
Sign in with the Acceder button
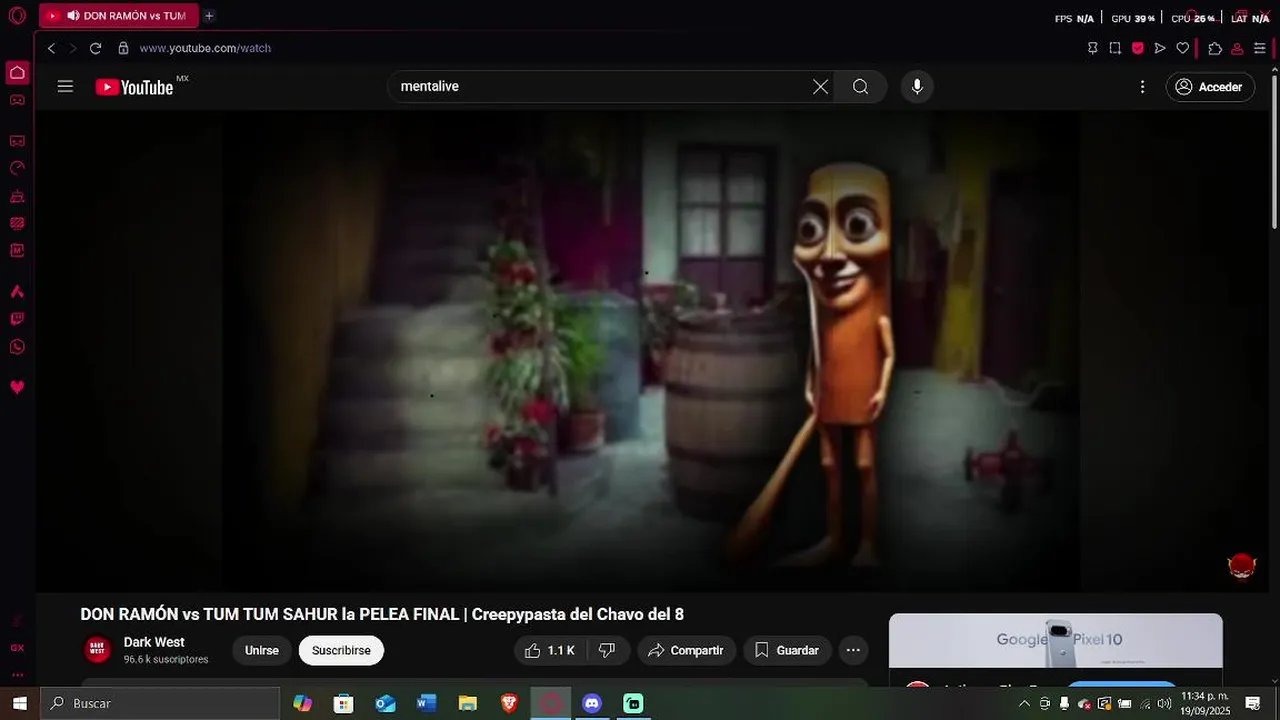point(1210,87)
